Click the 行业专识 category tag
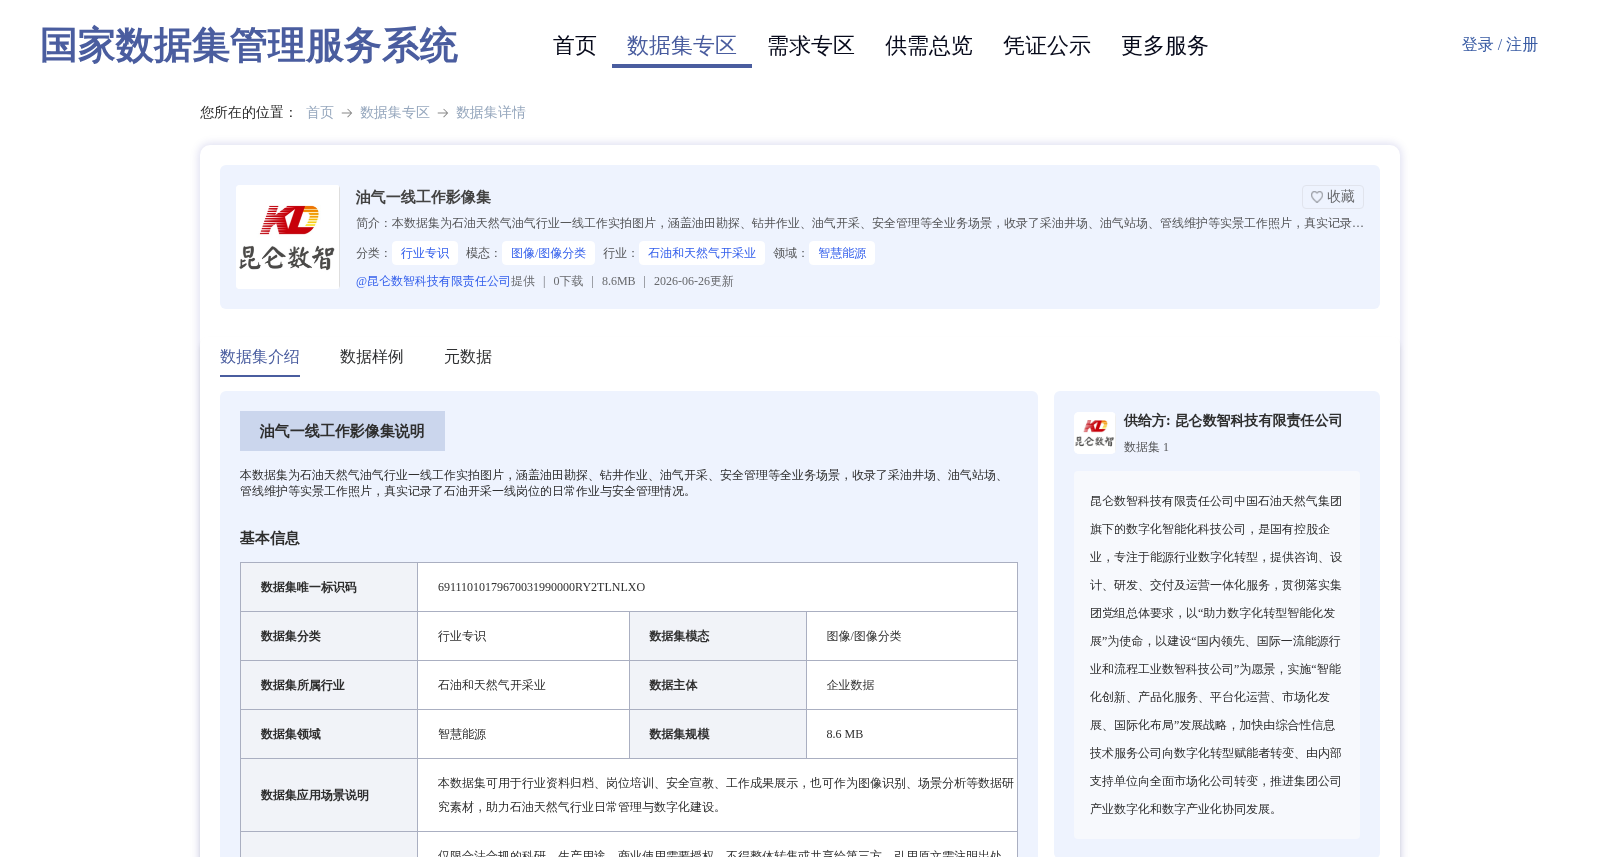This screenshot has height=857, width=1600. click(x=425, y=253)
